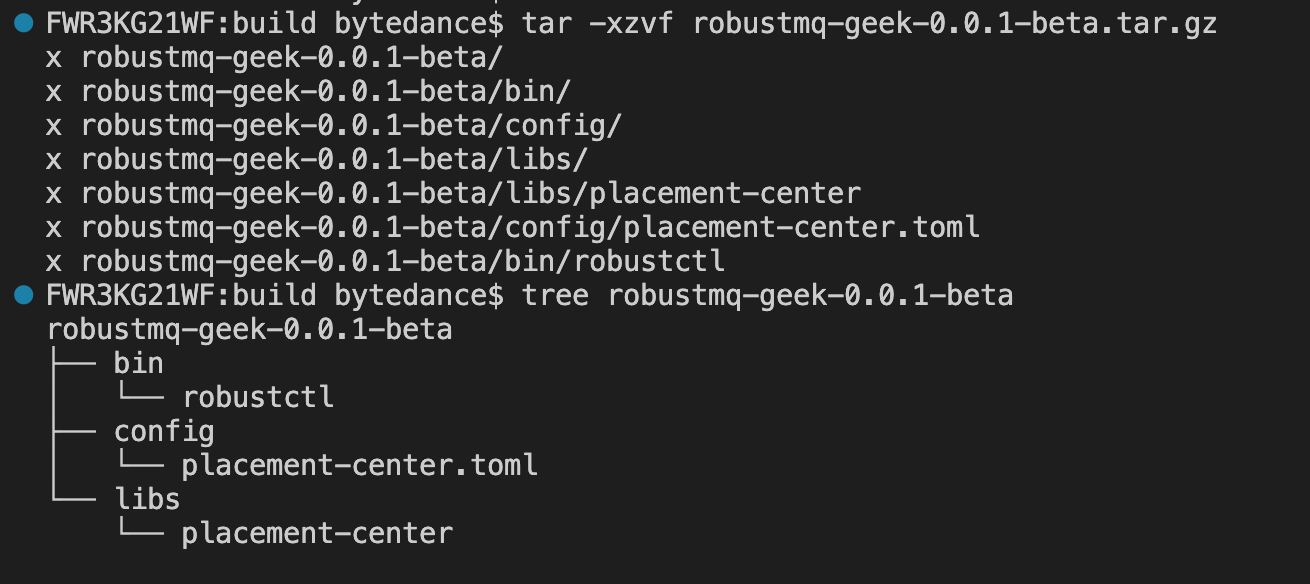1310x584 pixels.
Task: Click the extracted robustmq-geek-0.0.1-beta/libs/ path
Action: click(334, 159)
